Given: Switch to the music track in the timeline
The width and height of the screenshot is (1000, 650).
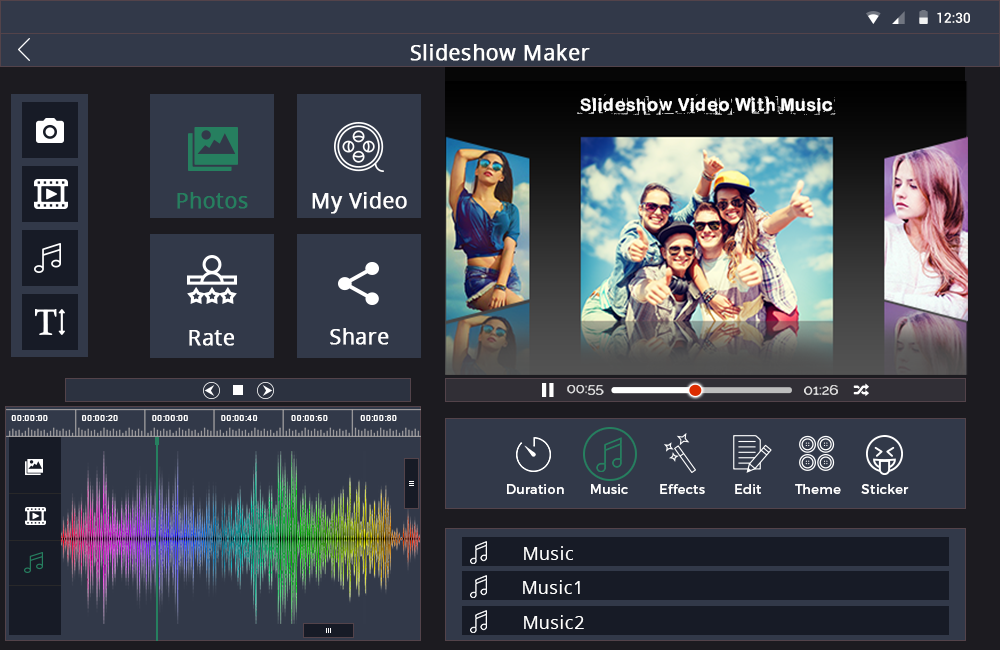Looking at the screenshot, I should coord(35,562).
